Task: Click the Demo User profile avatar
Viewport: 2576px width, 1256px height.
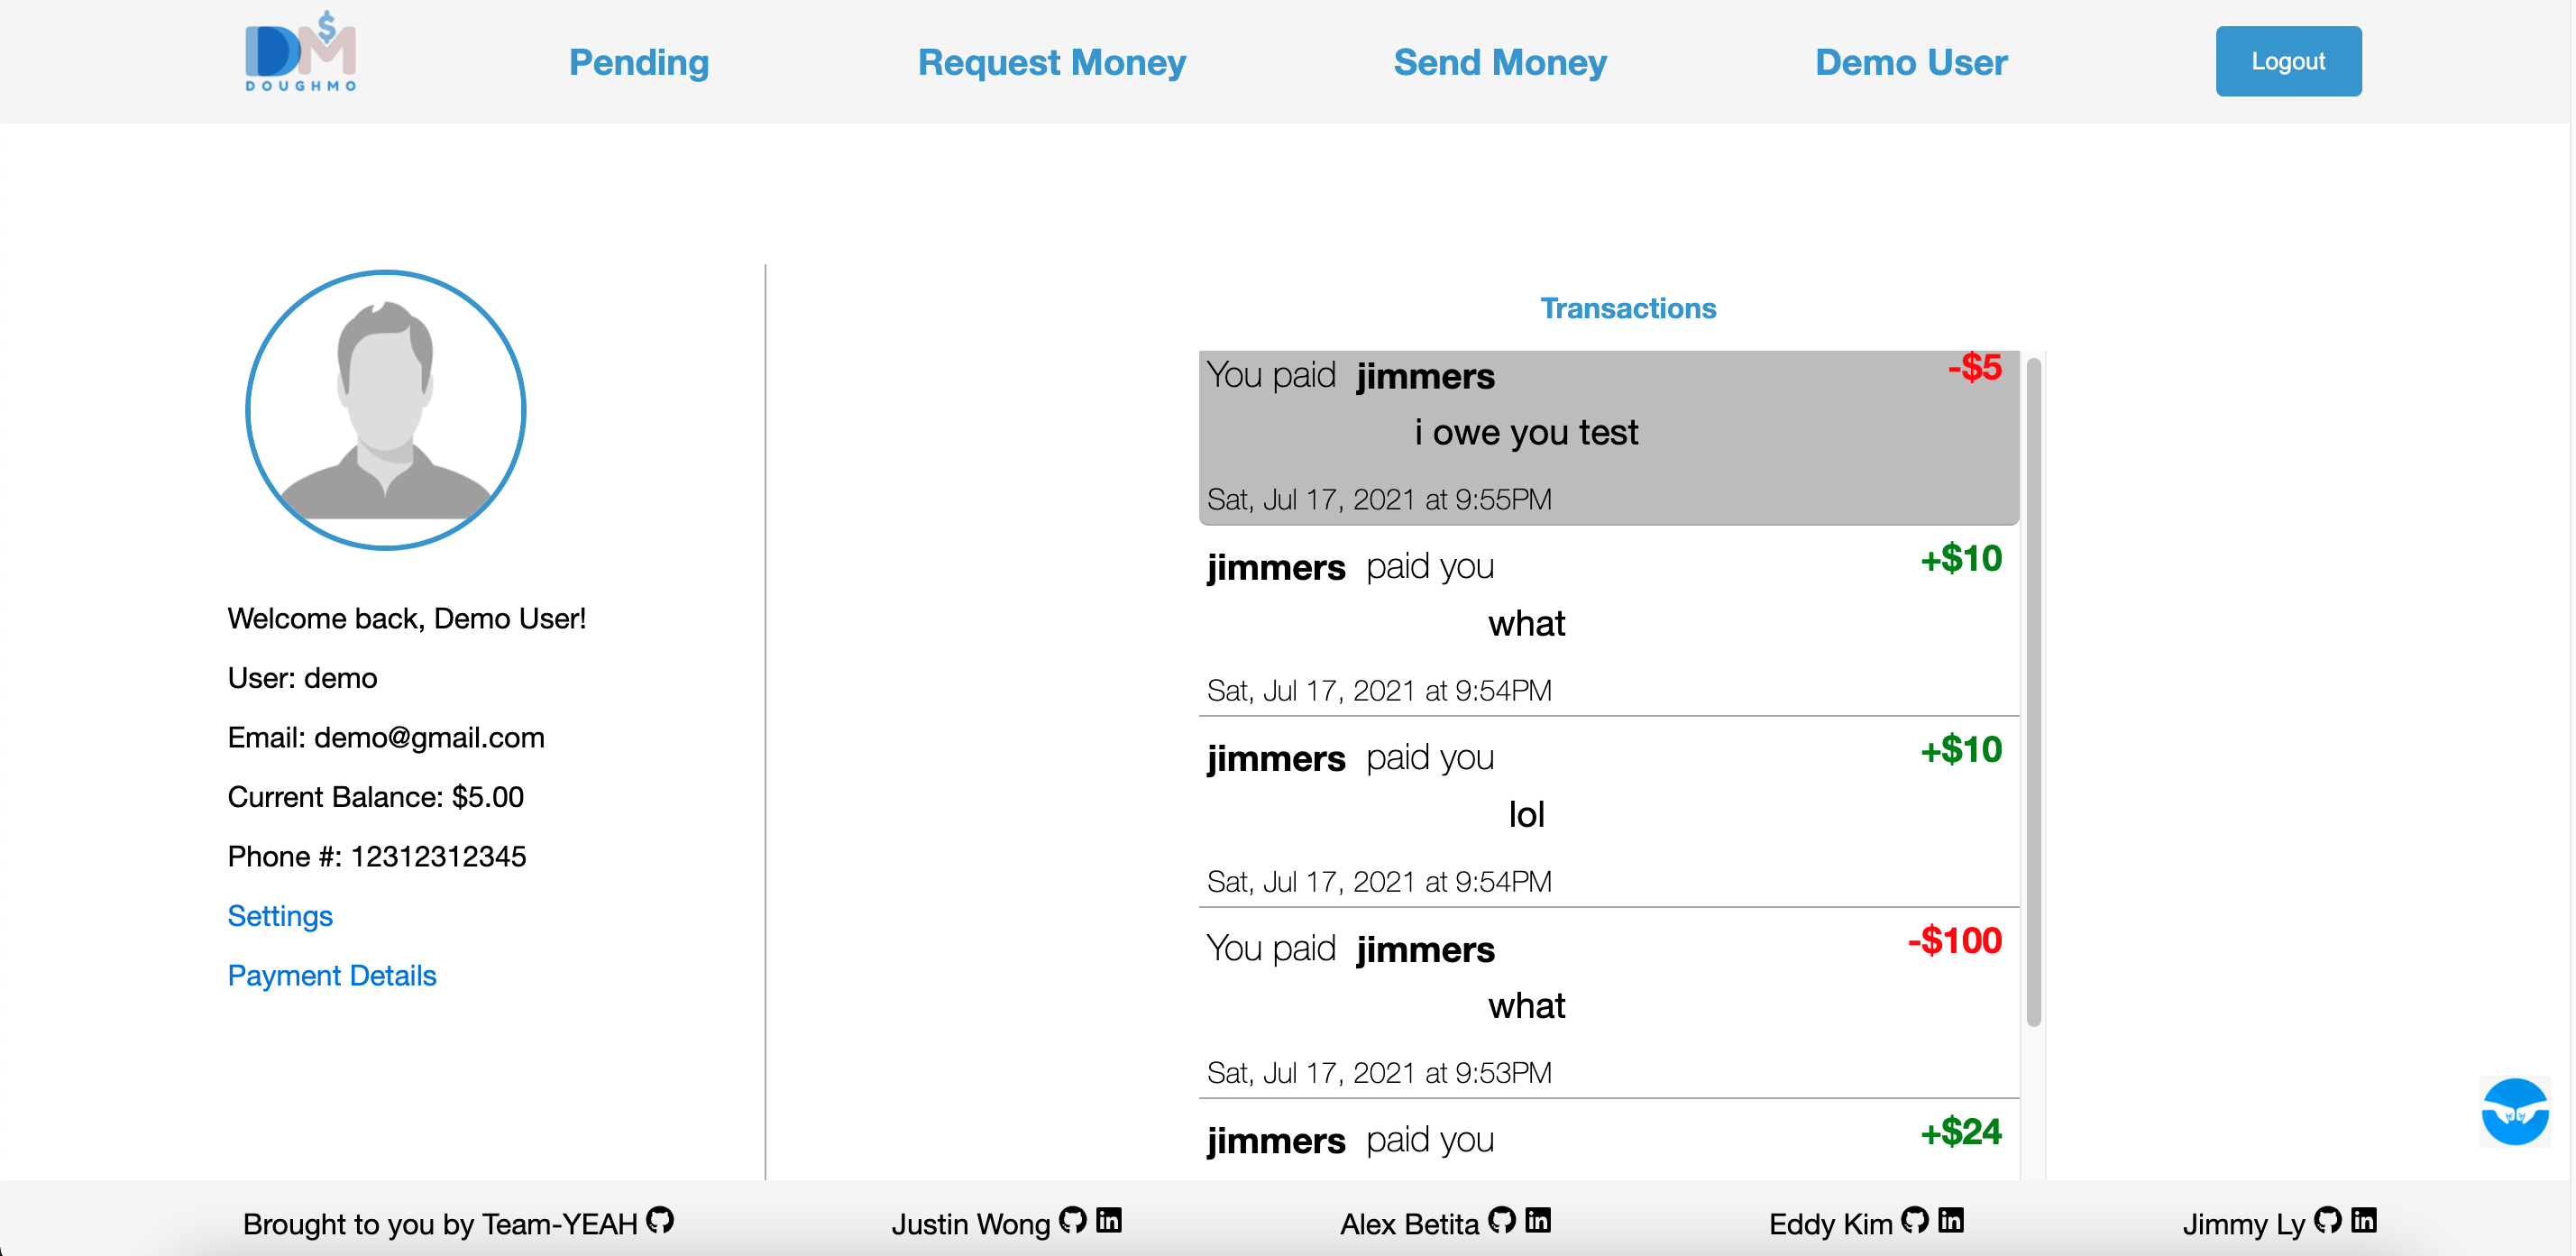Action: click(x=386, y=410)
